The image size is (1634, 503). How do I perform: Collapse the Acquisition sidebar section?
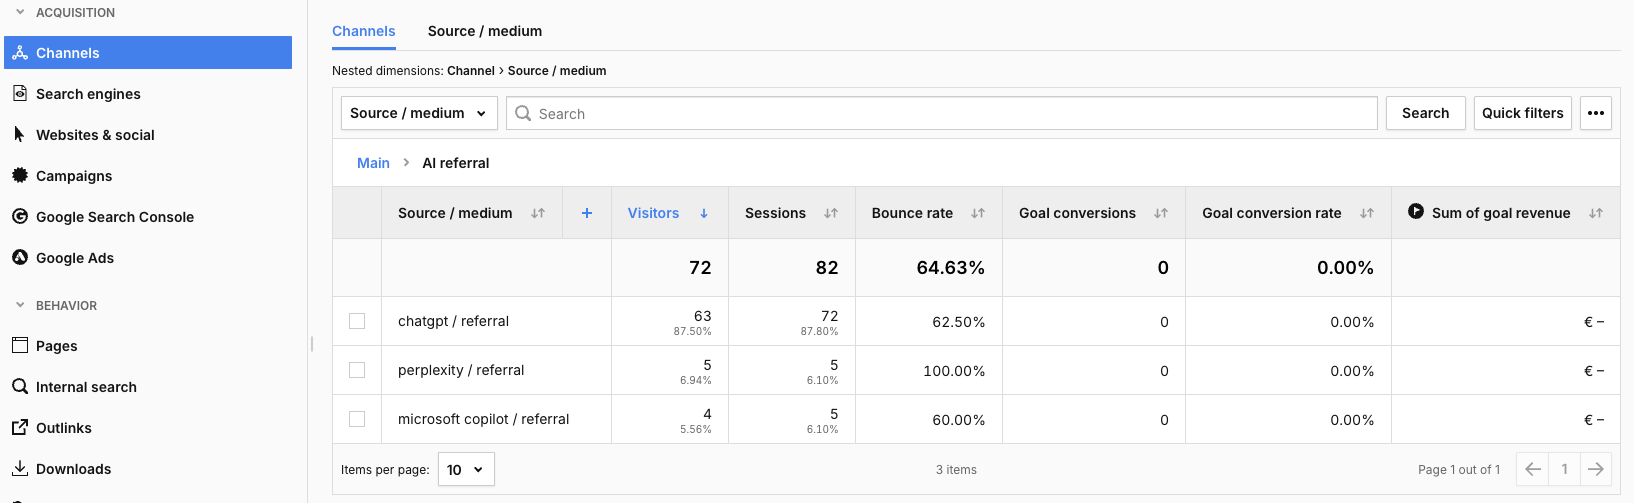(20, 12)
